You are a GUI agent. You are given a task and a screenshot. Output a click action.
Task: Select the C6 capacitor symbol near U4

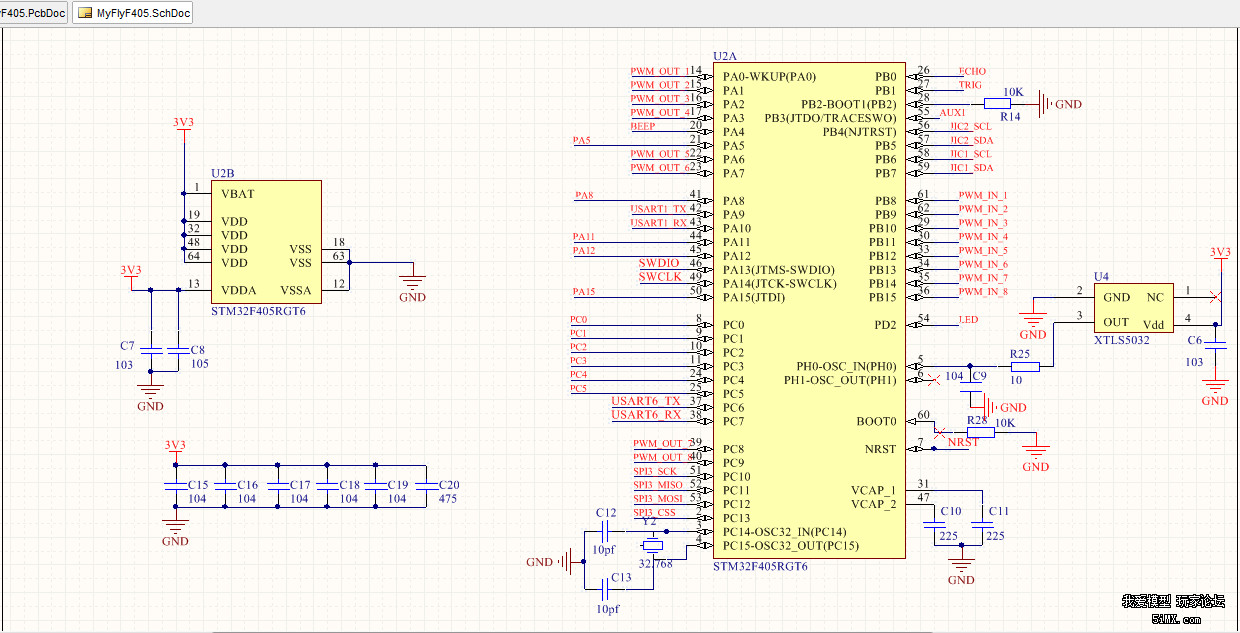coord(1215,344)
